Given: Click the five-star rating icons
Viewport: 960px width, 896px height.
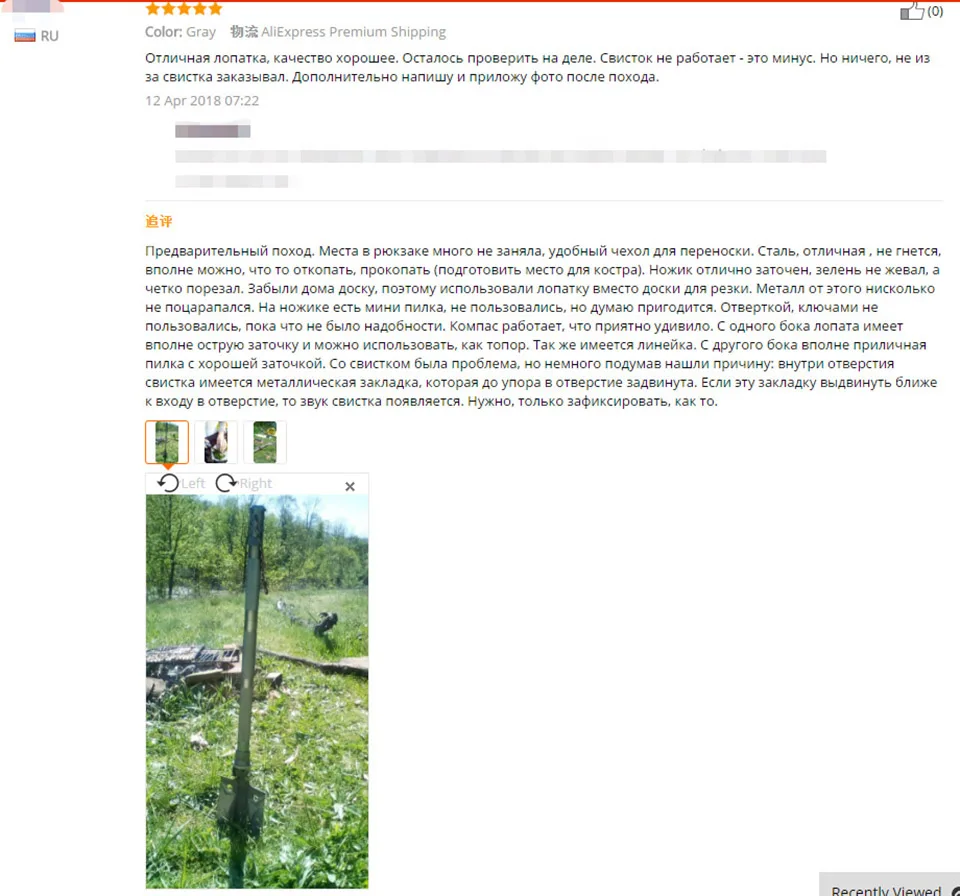Looking at the screenshot, I should tap(184, 9).
